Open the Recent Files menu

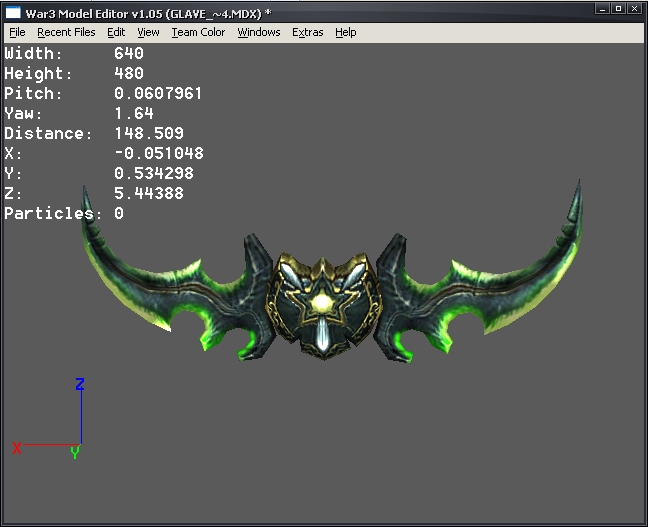coord(66,32)
